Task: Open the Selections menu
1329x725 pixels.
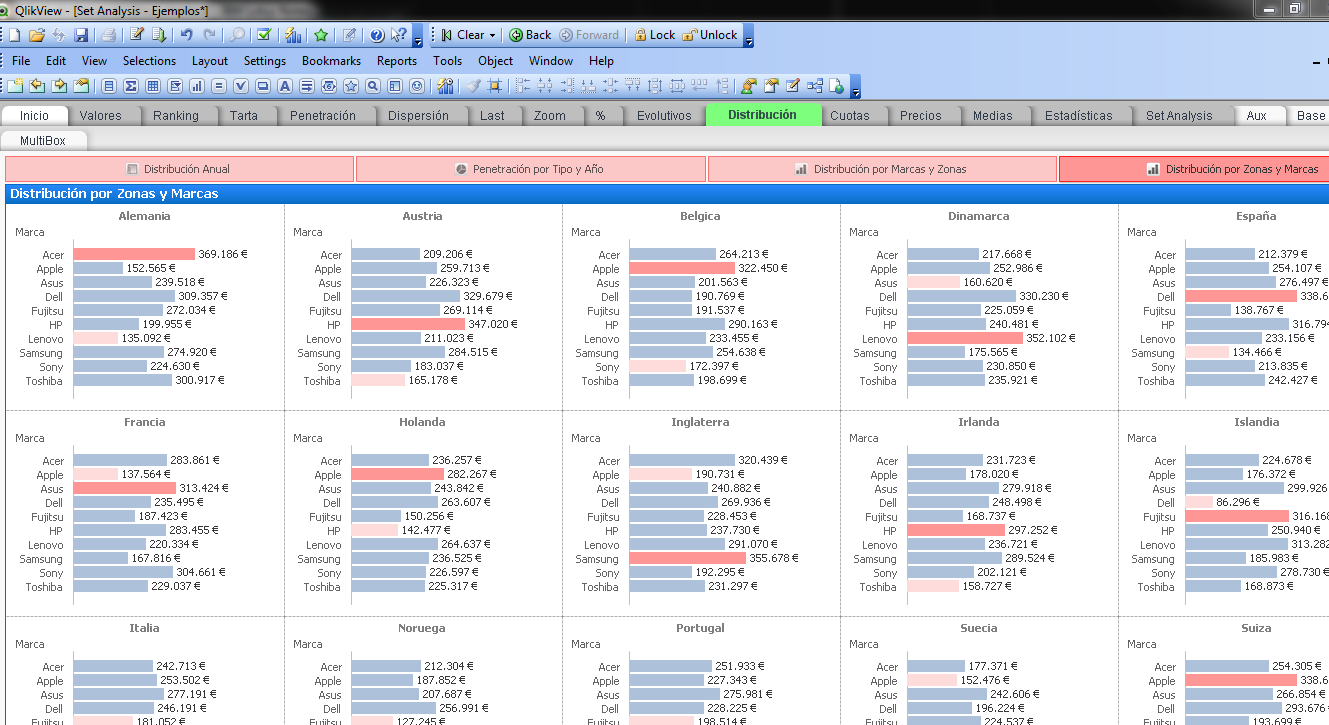Action: click(149, 61)
